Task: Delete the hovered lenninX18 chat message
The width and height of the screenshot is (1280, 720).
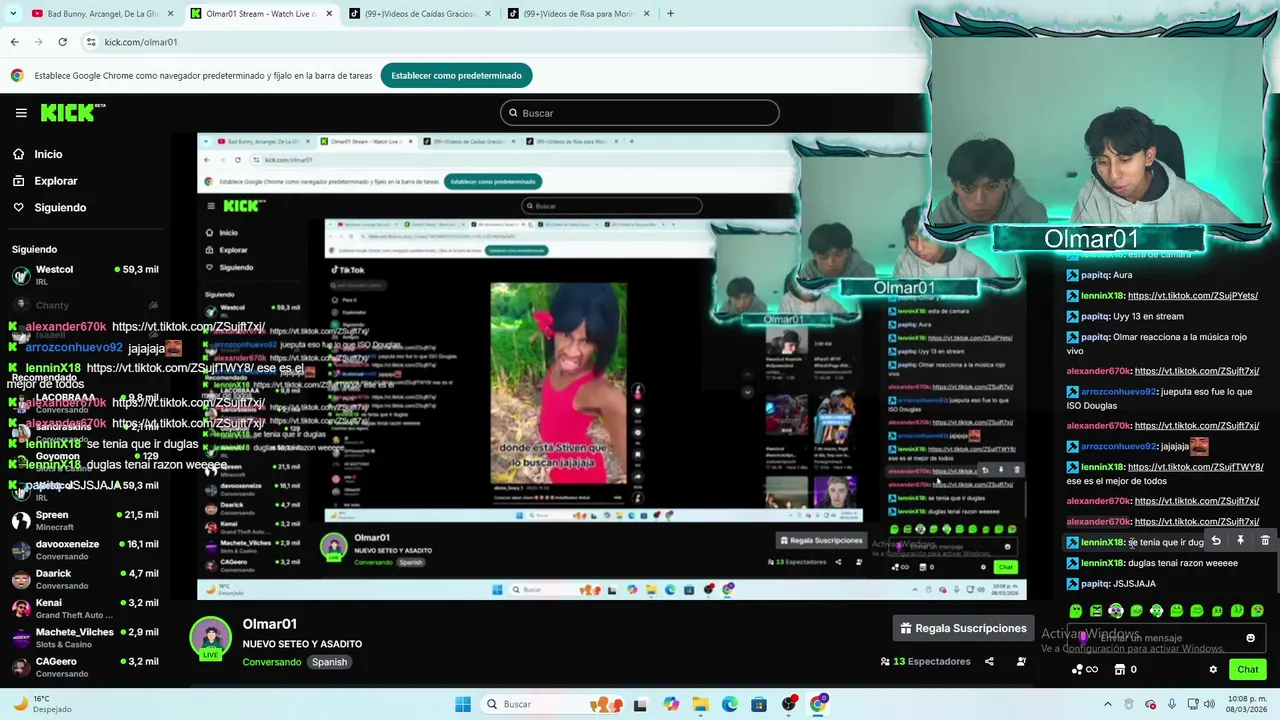Action: coord(1265,541)
